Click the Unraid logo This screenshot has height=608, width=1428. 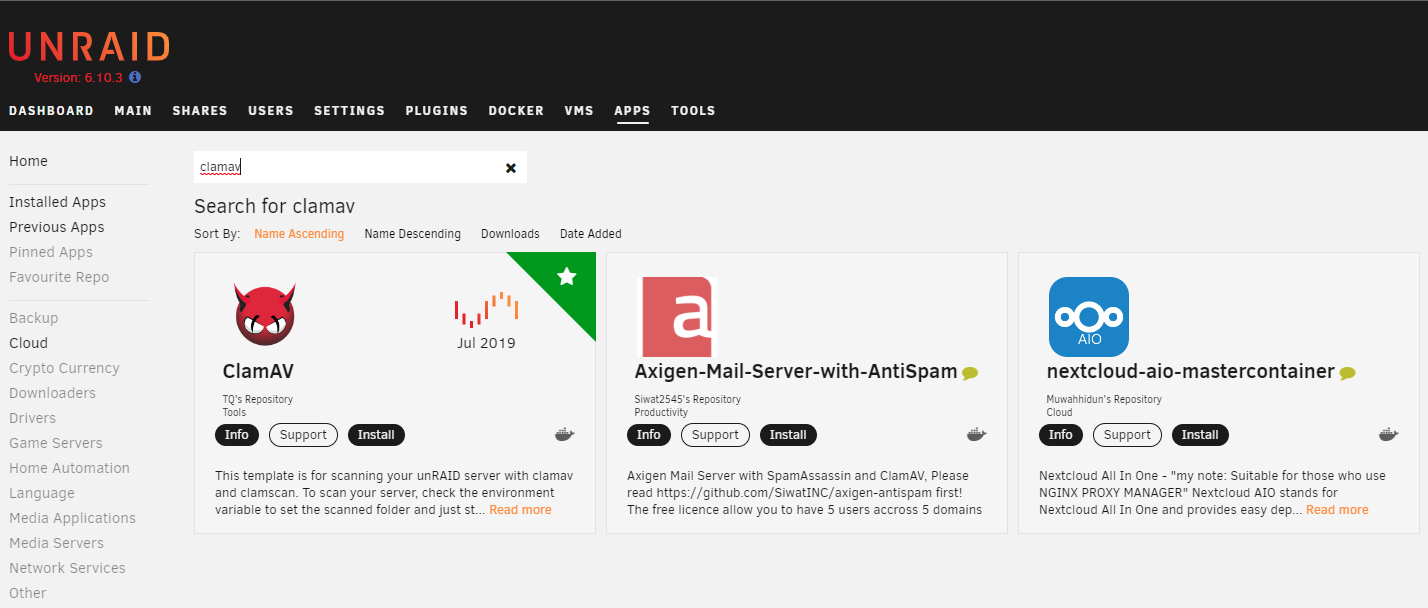click(89, 47)
